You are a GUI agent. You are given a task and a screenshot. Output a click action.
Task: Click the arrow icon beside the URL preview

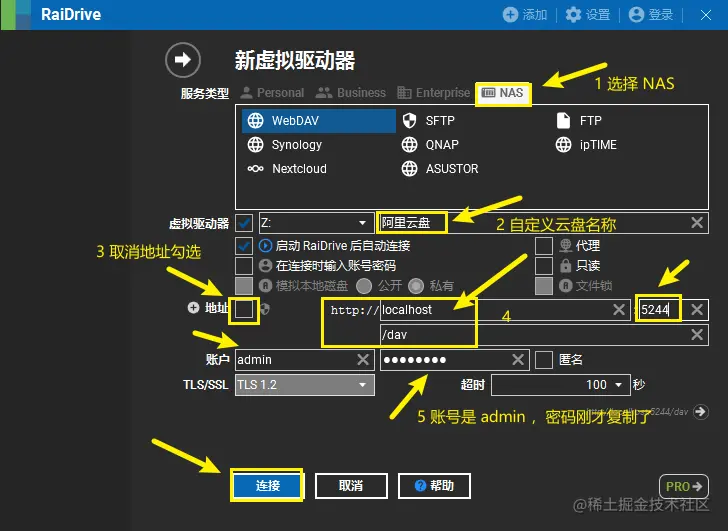(701, 412)
